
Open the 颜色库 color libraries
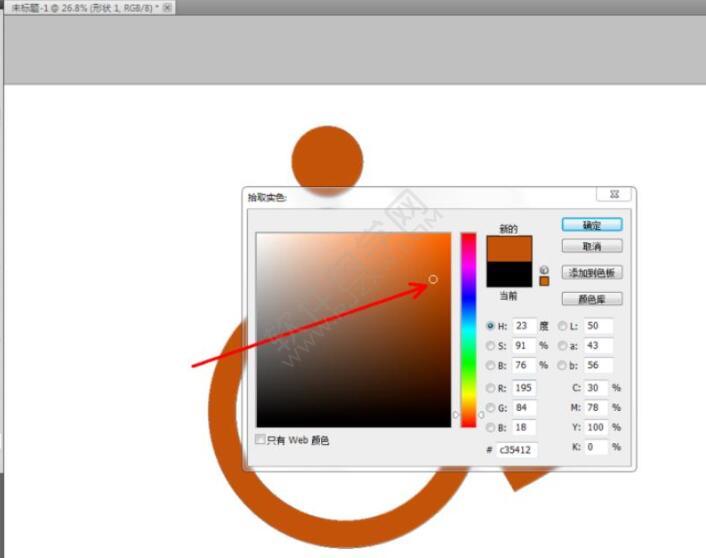point(592,299)
